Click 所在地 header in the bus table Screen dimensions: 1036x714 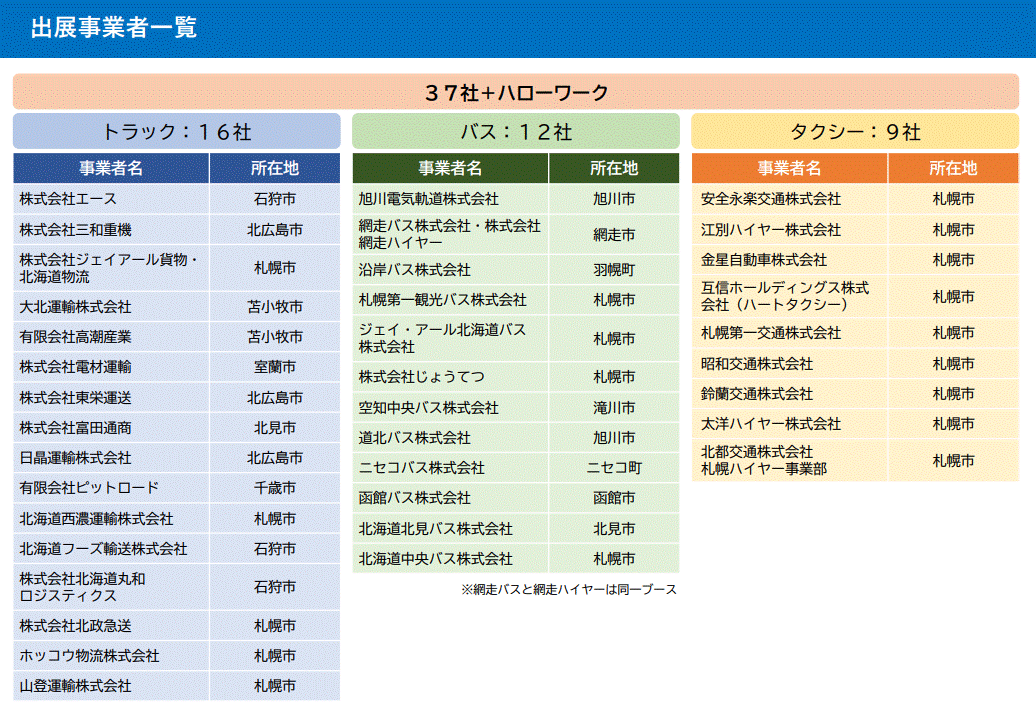(x=613, y=168)
